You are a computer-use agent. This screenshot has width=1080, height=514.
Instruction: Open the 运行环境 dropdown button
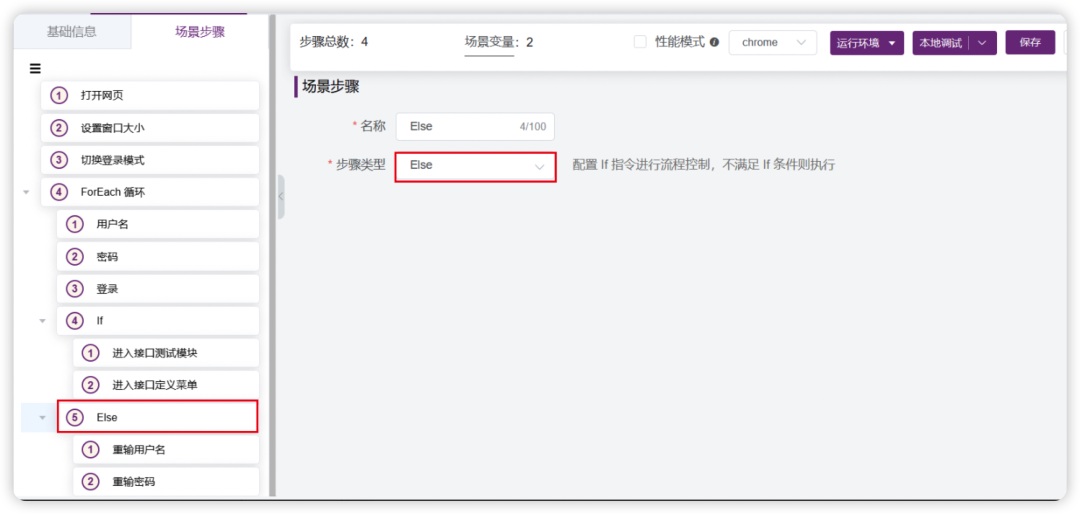[x=866, y=43]
